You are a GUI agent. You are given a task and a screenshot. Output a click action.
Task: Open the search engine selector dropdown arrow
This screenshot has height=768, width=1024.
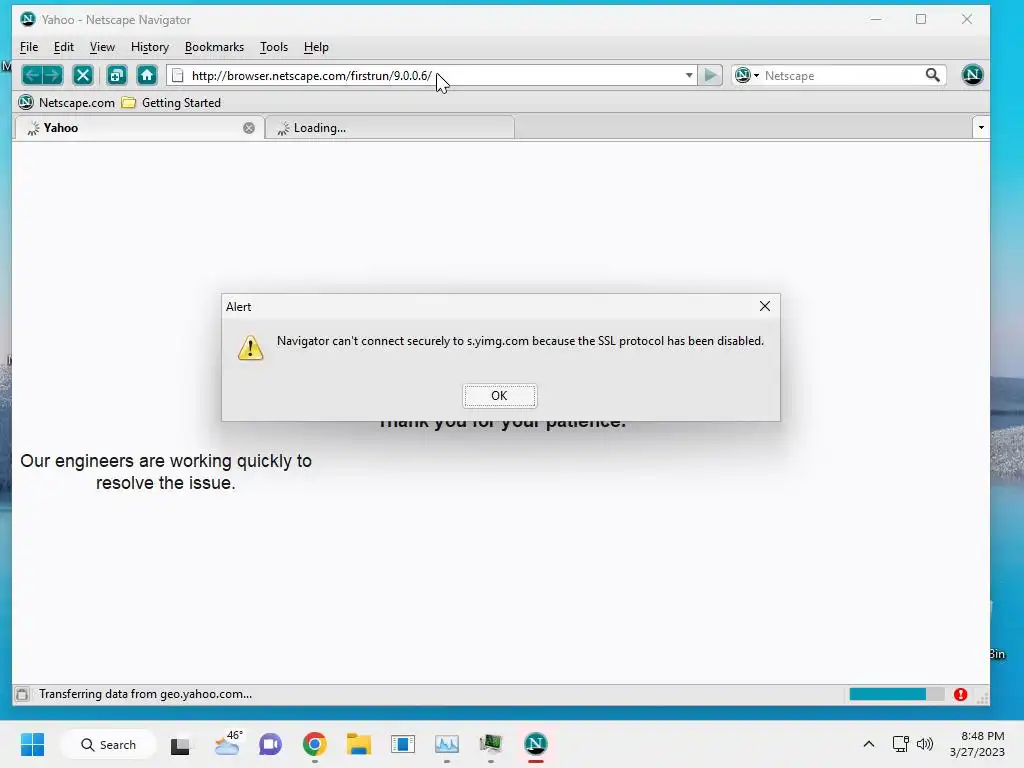[756, 76]
